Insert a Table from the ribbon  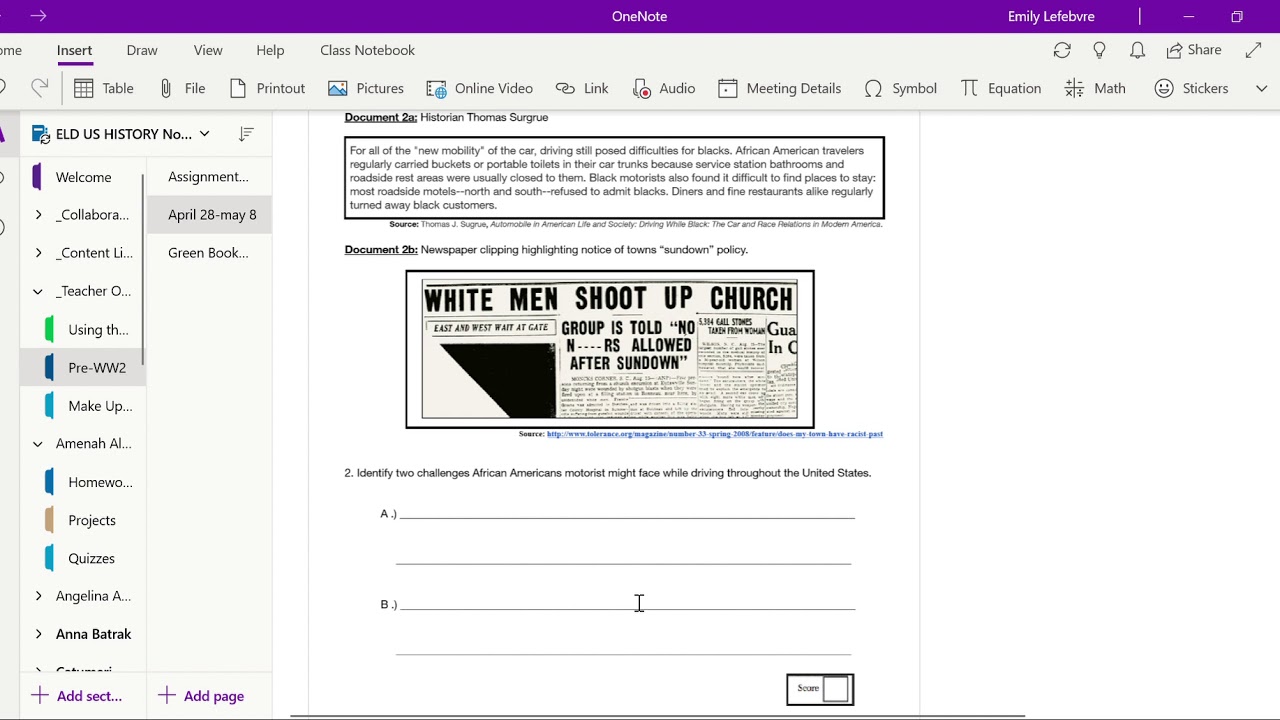(103, 88)
